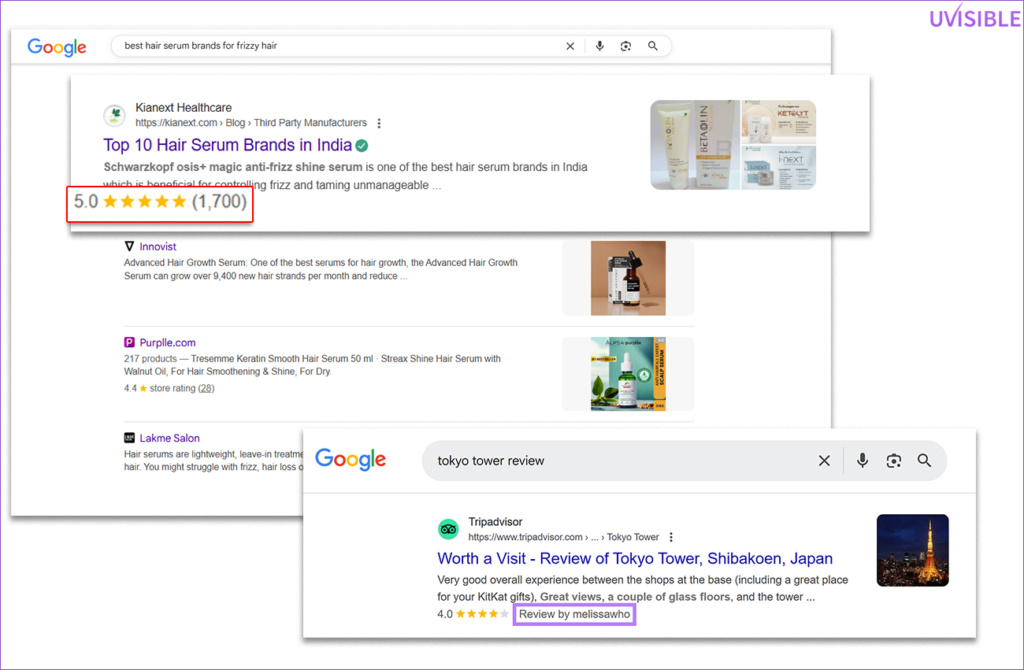Open Google Lens in the tokyo tower search bar
1024x670 pixels.
click(893, 460)
